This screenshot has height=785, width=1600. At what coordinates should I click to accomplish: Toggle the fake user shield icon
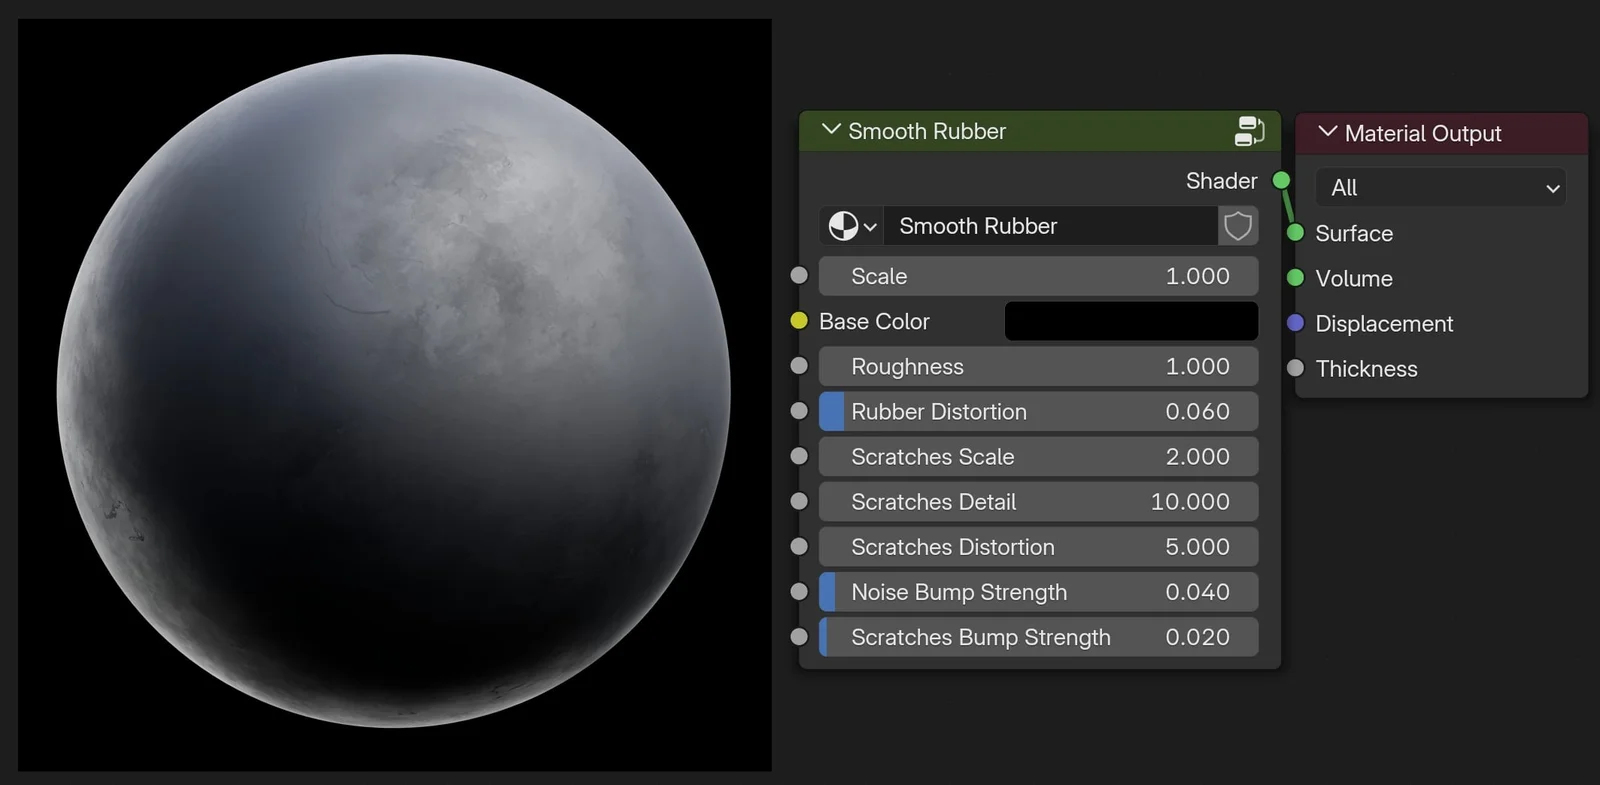1238,226
